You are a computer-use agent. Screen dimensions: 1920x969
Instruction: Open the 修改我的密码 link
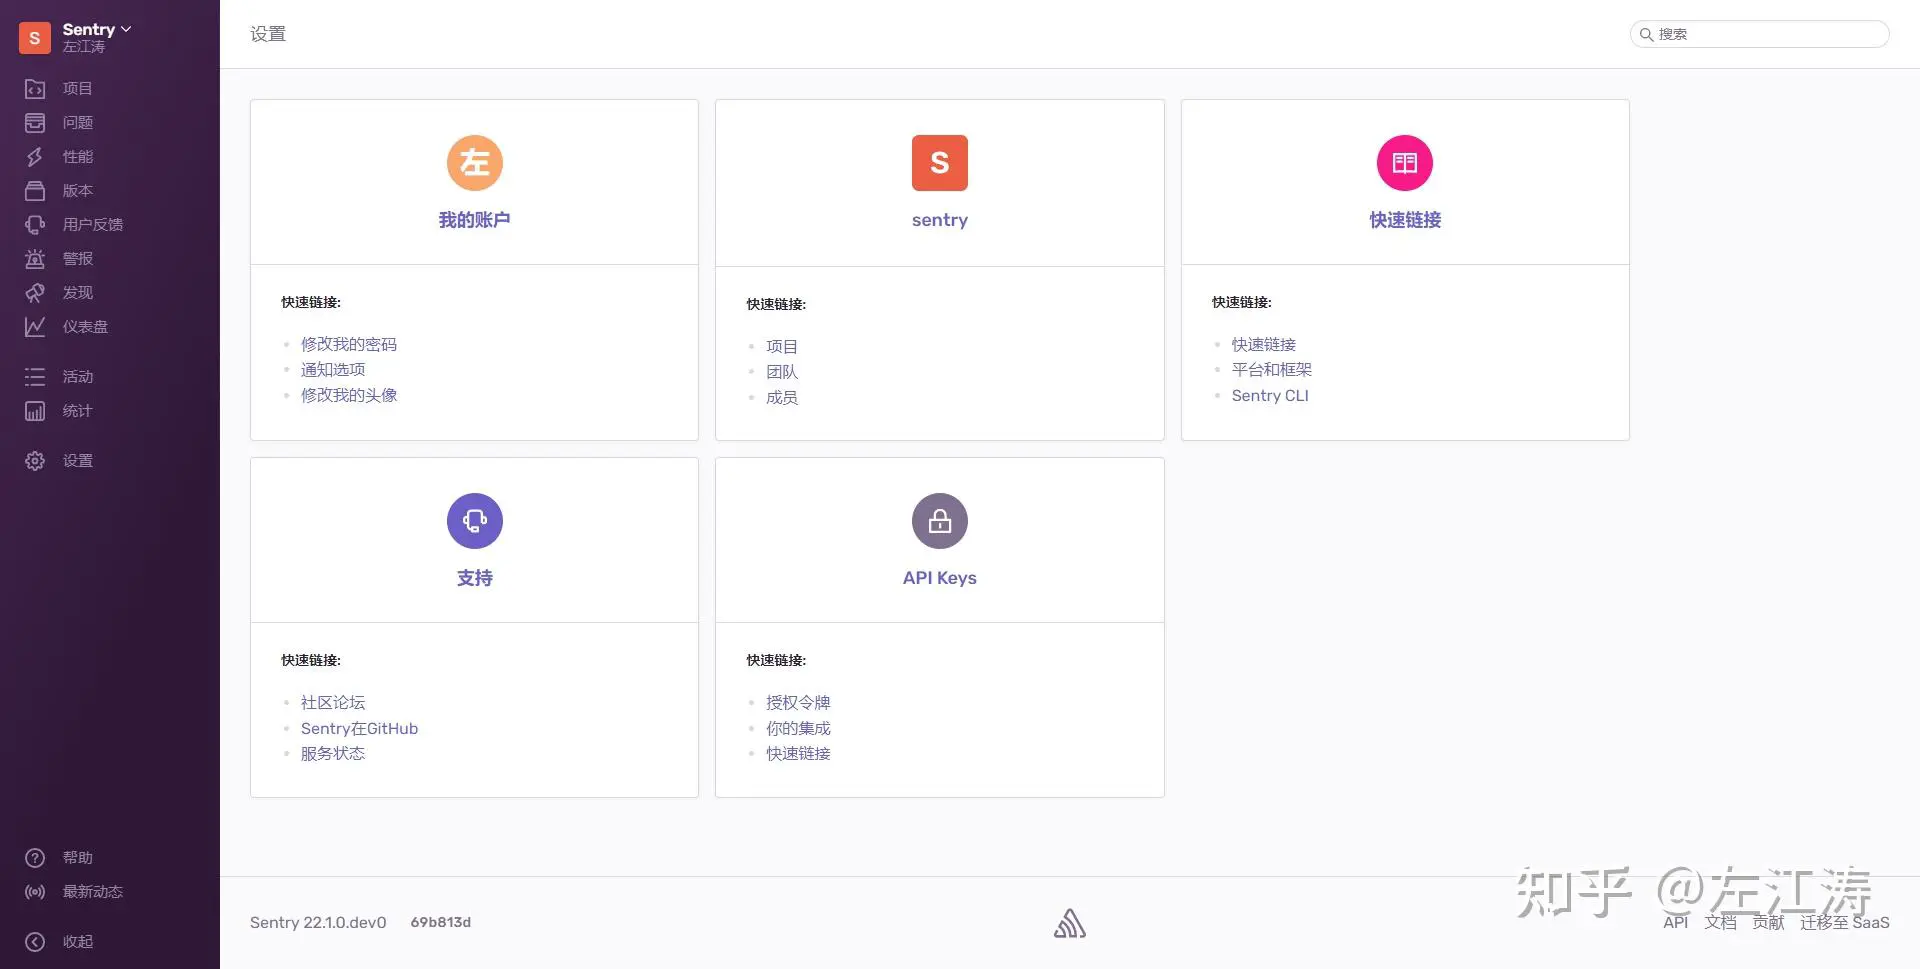349,344
